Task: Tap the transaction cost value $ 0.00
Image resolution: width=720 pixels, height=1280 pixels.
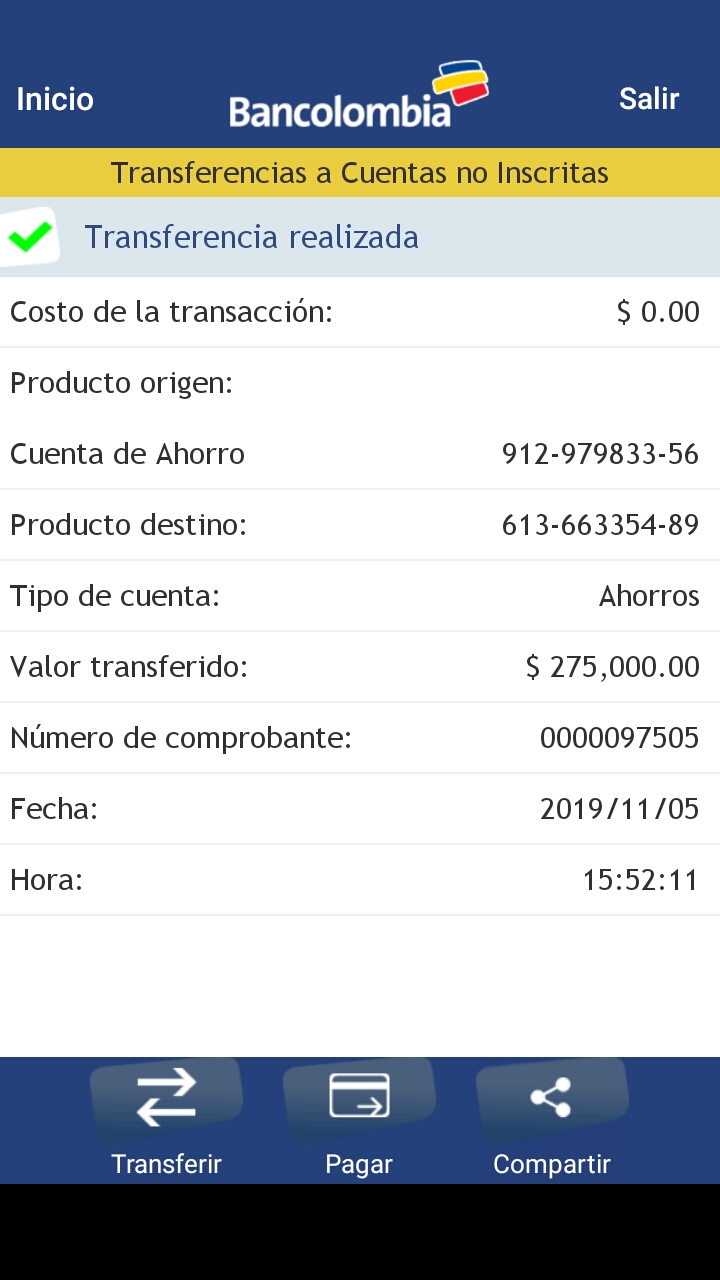Action: pyautogui.click(x=658, y=312)
